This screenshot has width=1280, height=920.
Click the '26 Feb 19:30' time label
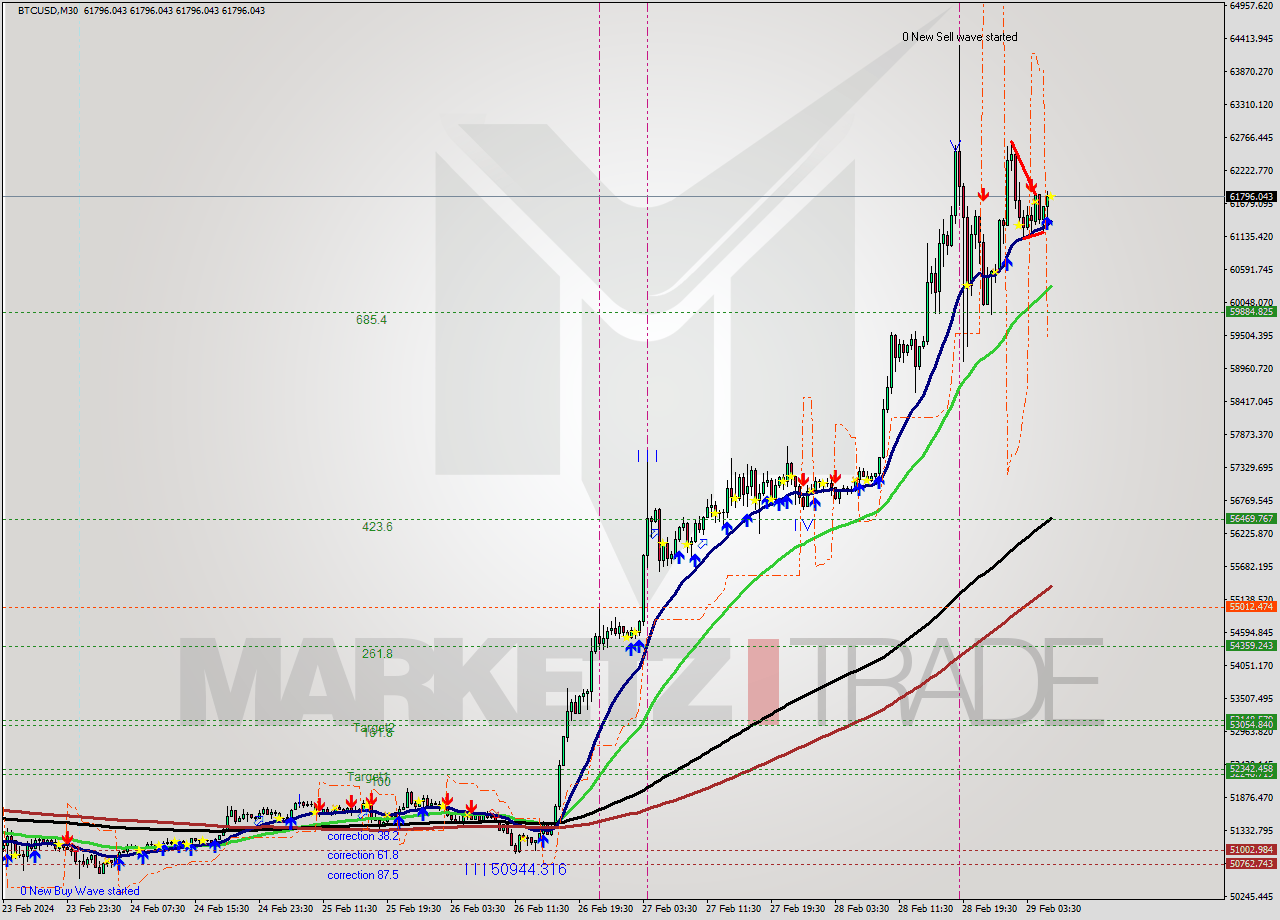606,910
